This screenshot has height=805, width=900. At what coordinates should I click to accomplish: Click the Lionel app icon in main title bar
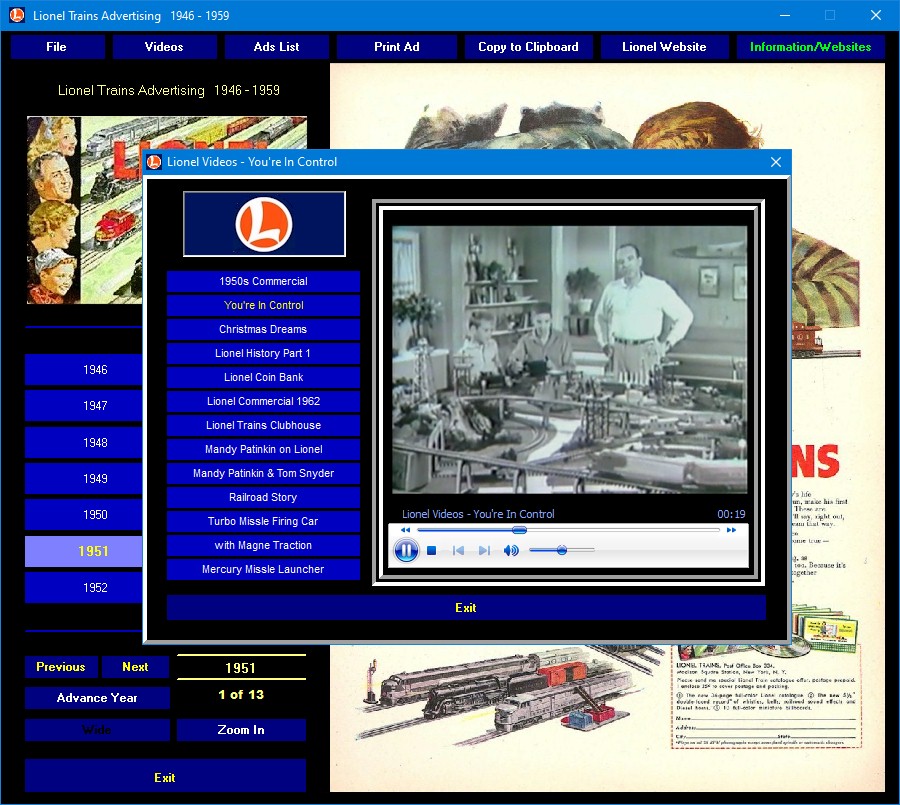point(17,16)
